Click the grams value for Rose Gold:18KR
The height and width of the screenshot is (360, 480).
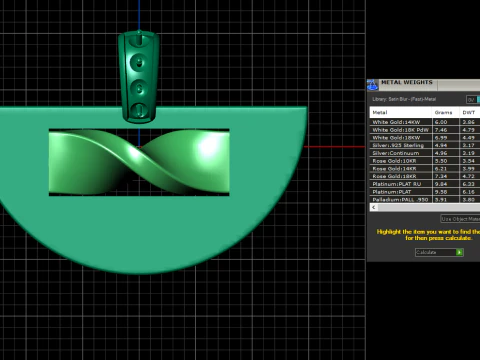(441, 176)
